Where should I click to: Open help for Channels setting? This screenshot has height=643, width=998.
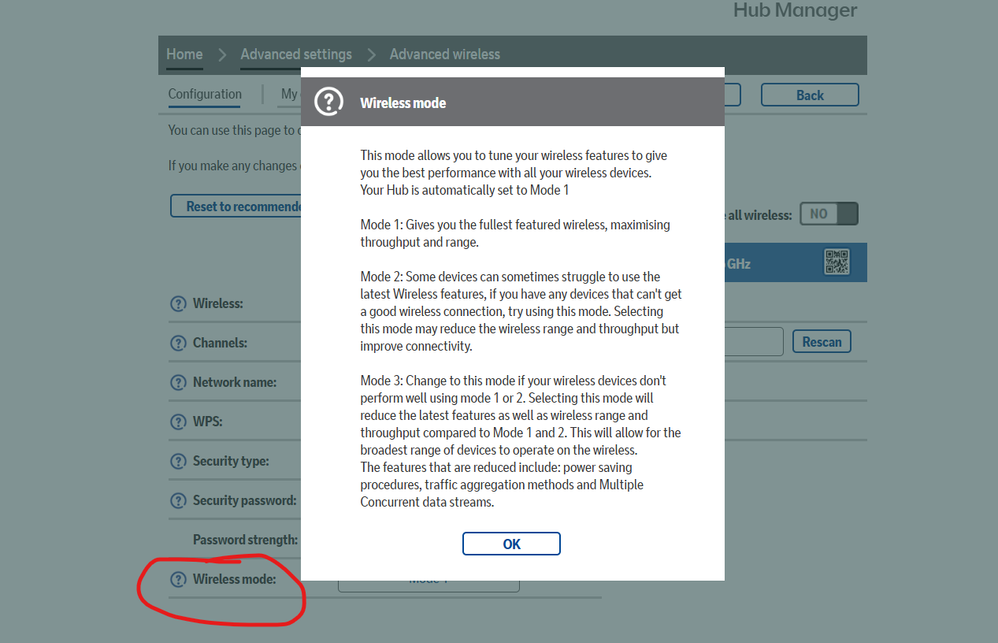pyautogui.click(x=178, y=343)
